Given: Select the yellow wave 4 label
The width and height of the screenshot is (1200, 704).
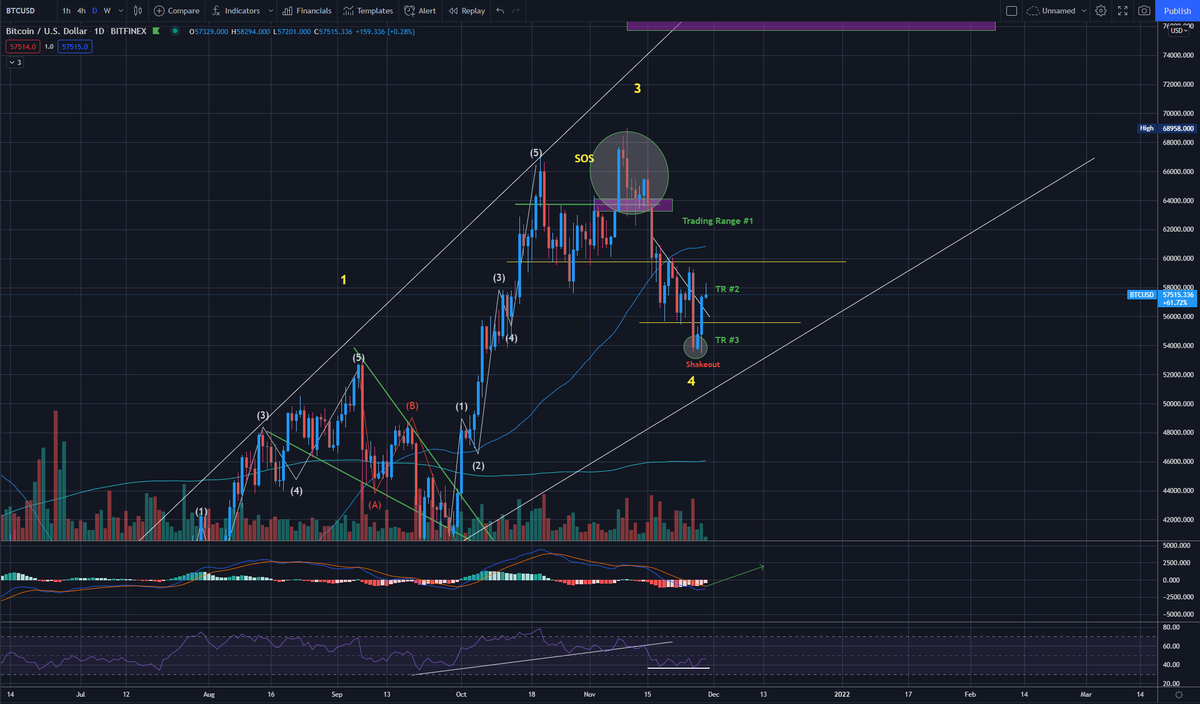Looking at the screenshot, I should click(x=691, y=381).
